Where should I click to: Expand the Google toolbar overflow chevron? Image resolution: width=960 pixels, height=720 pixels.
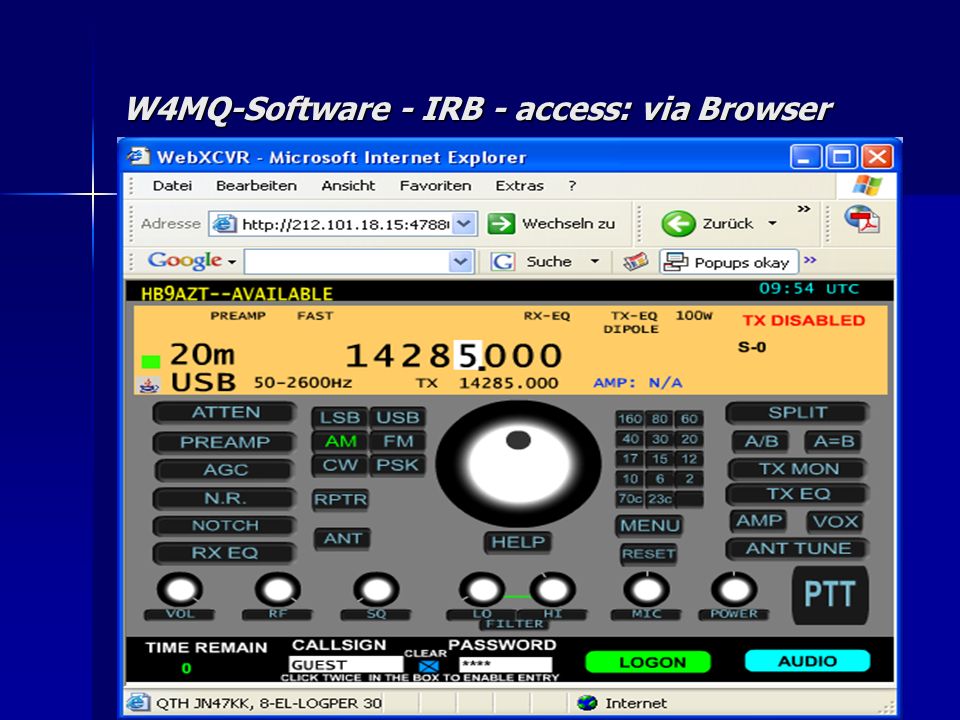[x=810, y=260]
